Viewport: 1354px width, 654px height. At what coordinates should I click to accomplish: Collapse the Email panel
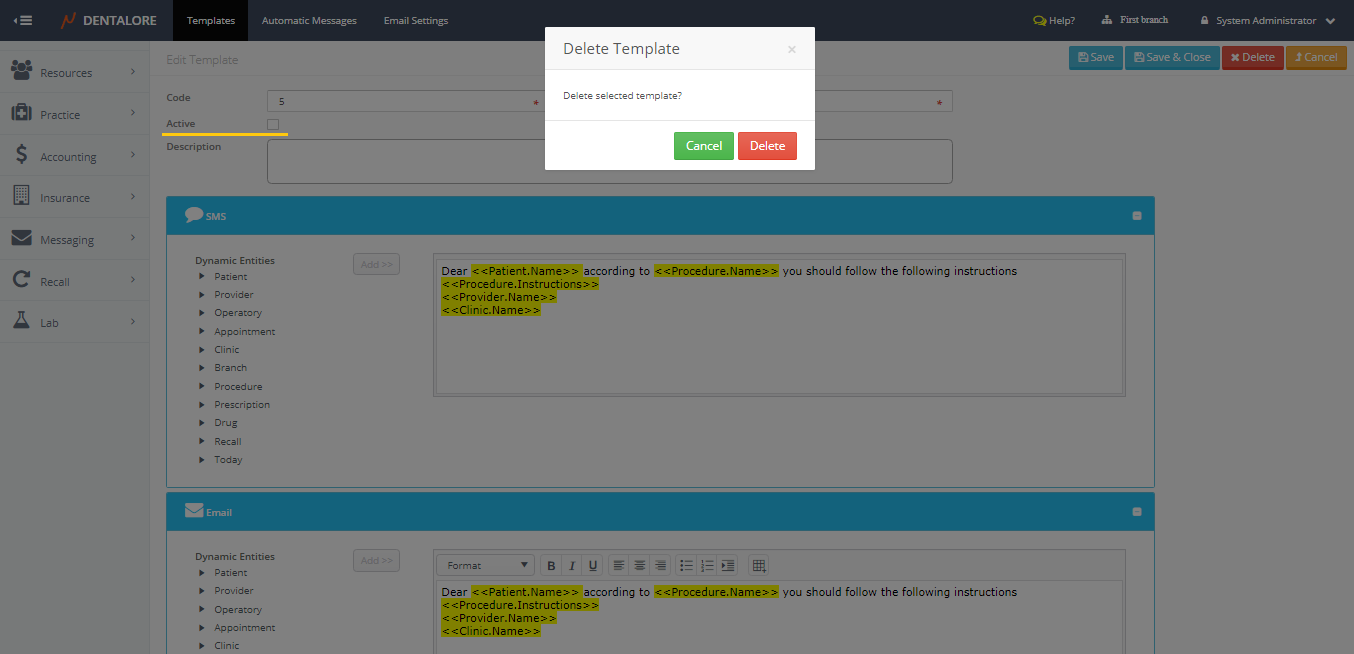1137,512
